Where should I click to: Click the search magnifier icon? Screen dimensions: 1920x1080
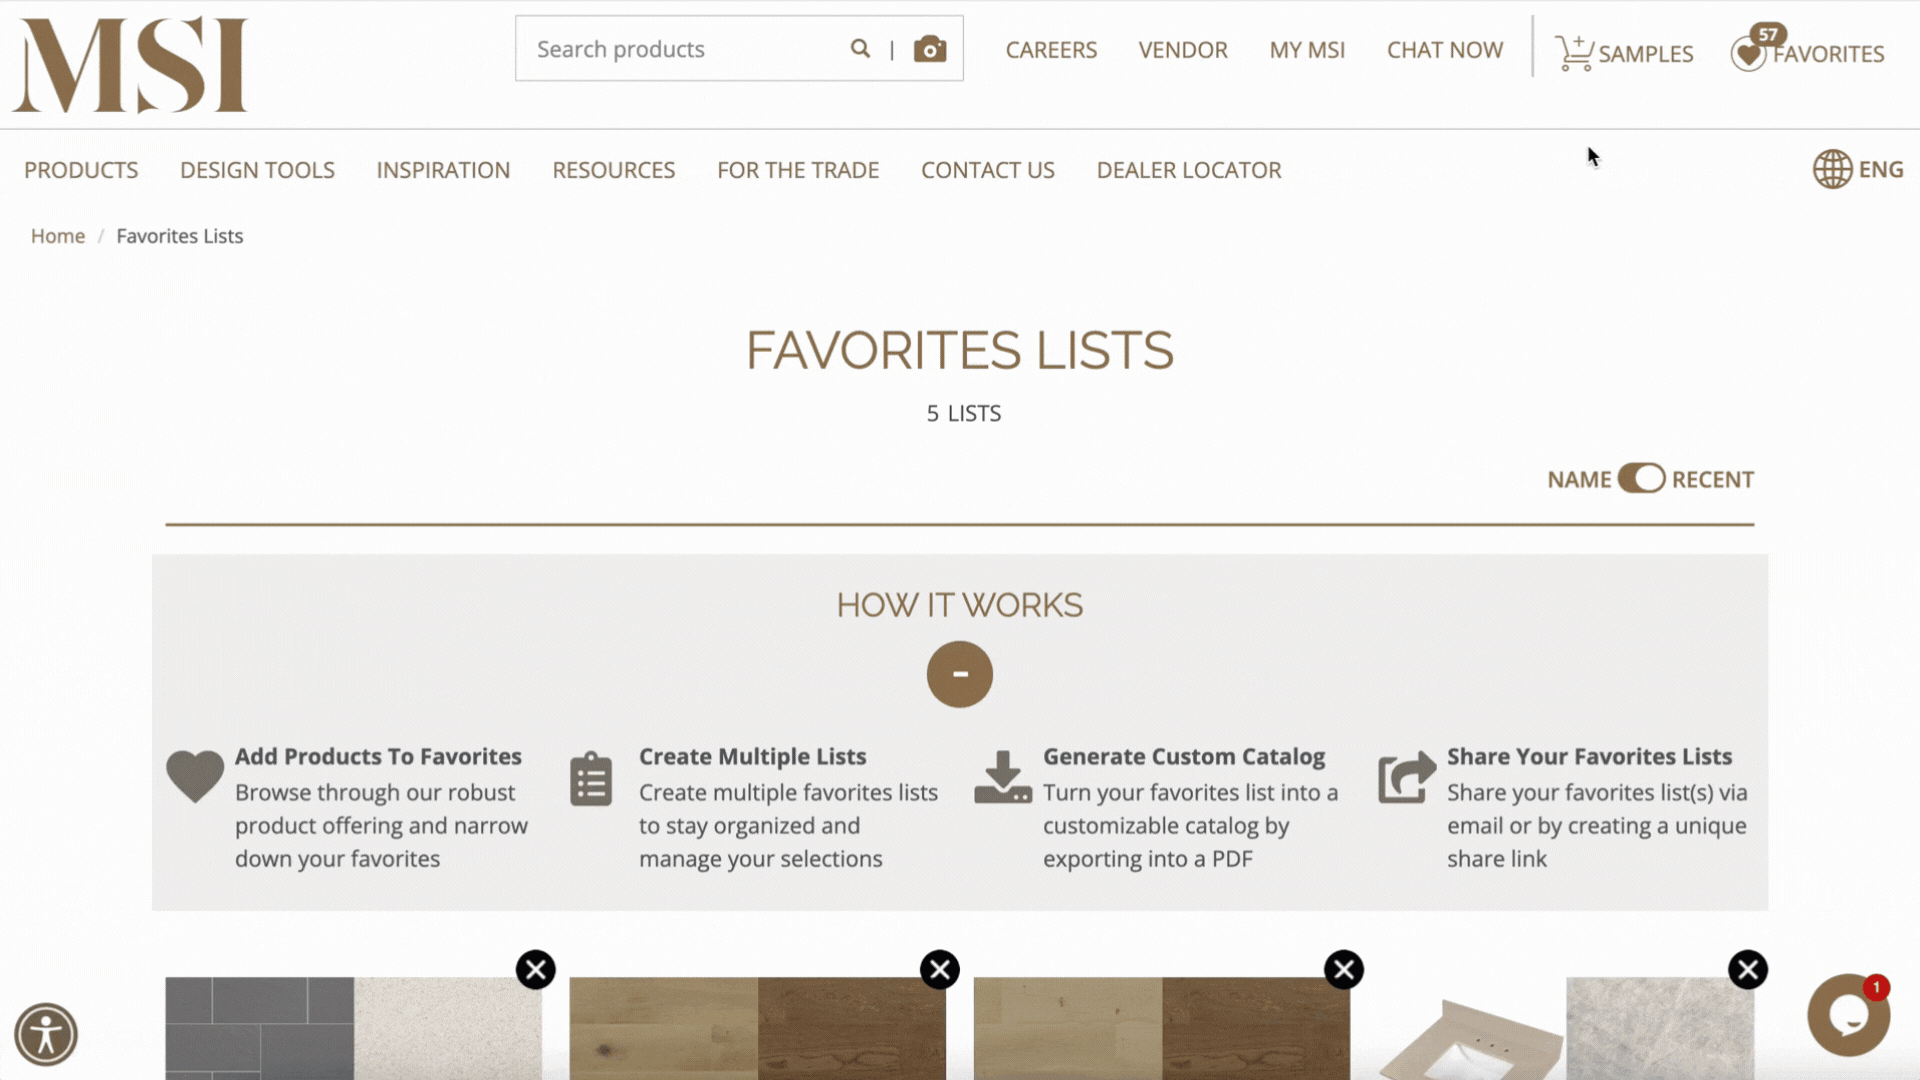coord(858,49)
